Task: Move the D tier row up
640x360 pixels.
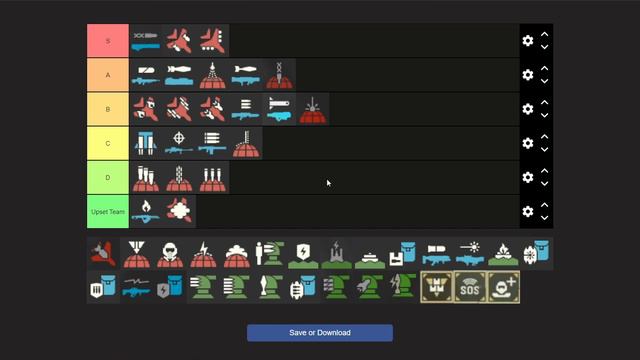Action: (x=544, y=171)
